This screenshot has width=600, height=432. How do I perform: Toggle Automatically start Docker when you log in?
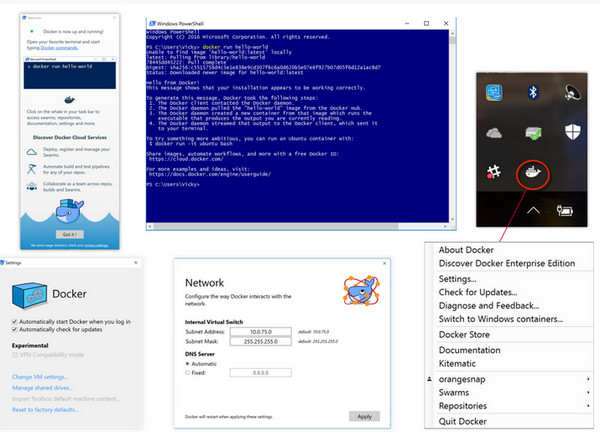pyautogui.click(x=13, y=322)
